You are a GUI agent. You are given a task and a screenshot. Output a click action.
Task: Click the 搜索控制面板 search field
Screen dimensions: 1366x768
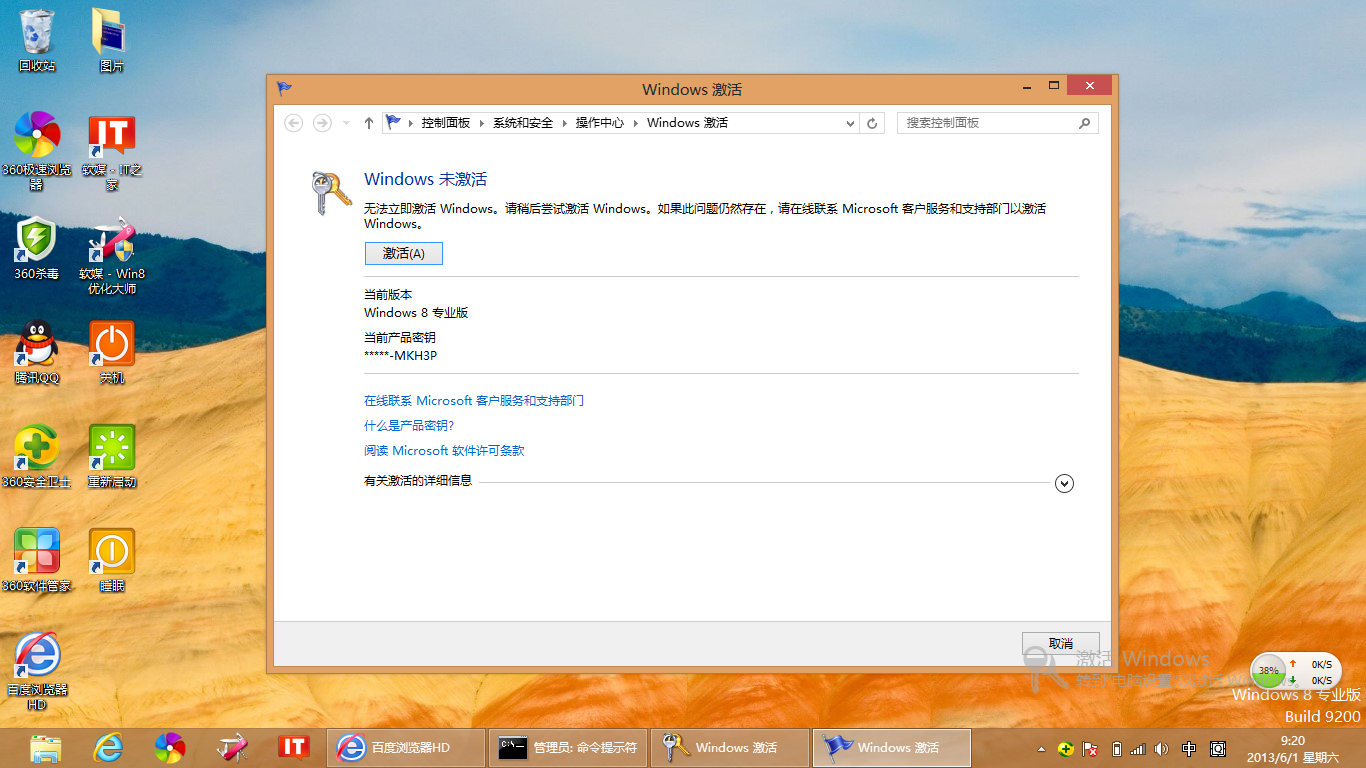point(997,123)
